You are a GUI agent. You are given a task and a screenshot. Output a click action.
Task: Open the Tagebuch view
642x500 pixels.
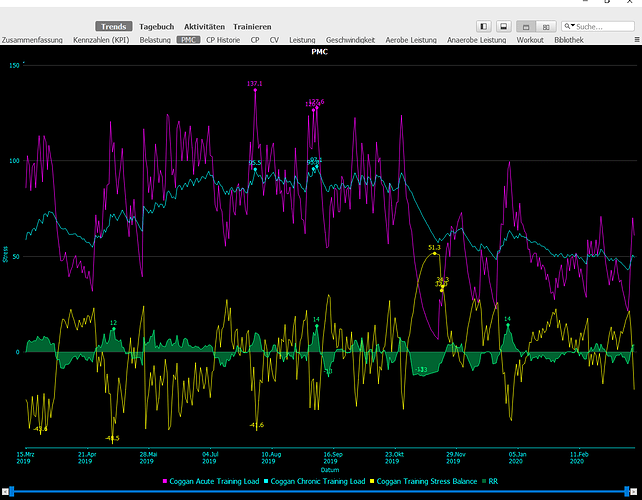(156, 27)
